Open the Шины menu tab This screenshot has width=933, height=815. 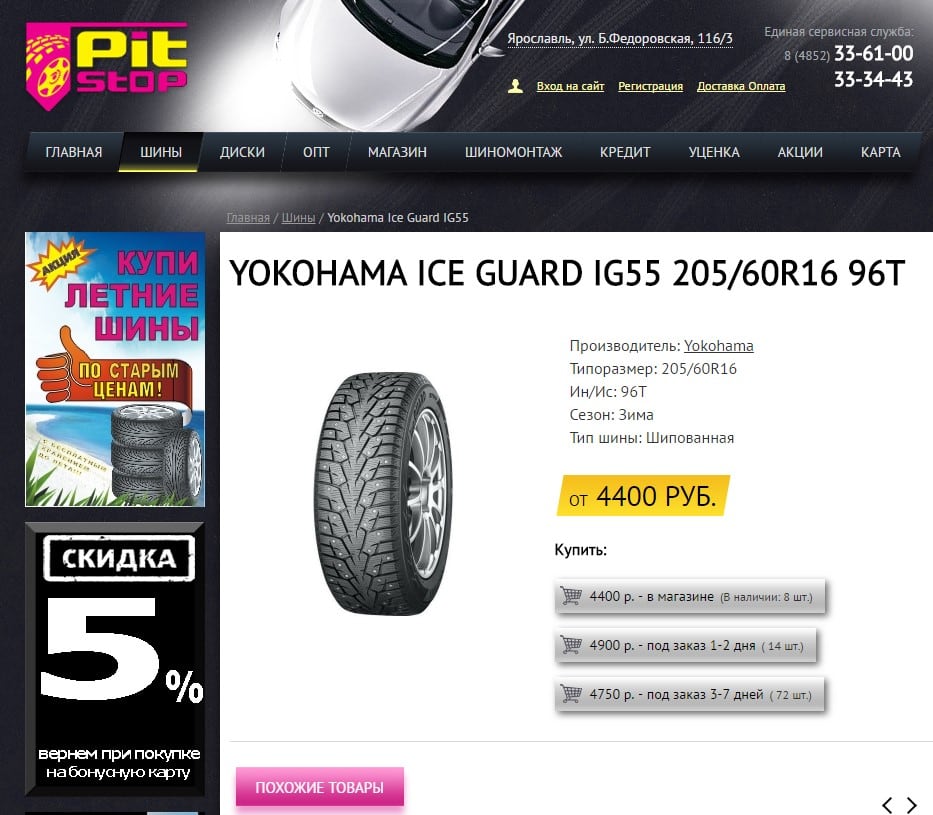[161, 152]
